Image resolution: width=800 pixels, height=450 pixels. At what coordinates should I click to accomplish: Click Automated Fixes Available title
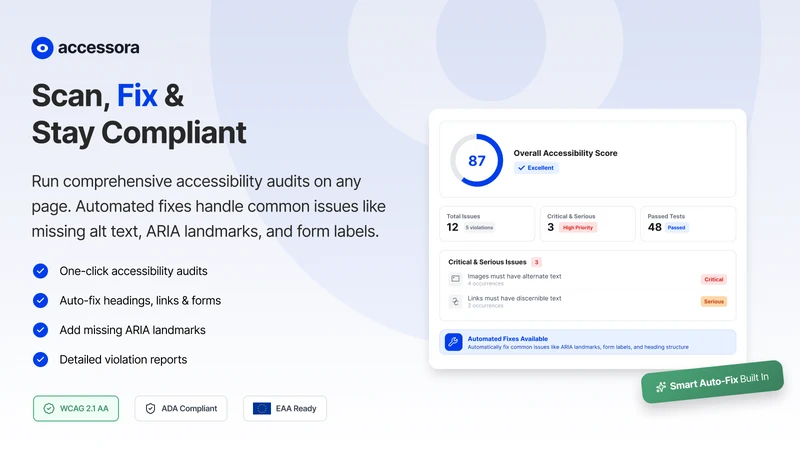tap(508, 339)
